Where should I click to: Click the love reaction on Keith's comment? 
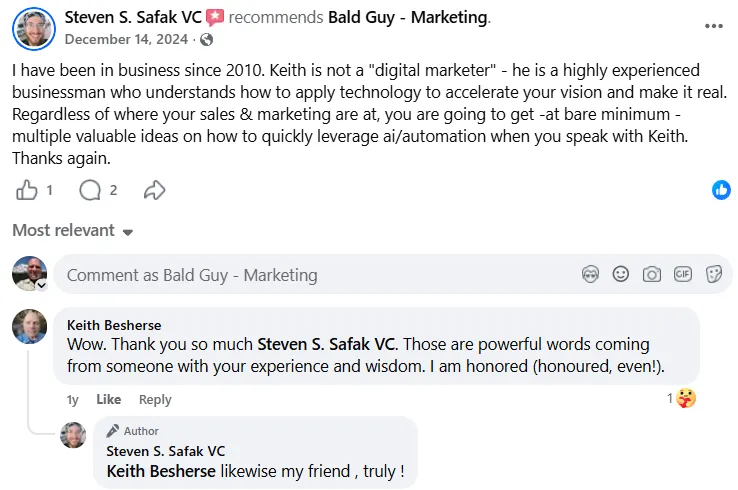pyautogui.click(x=685, y=398)
